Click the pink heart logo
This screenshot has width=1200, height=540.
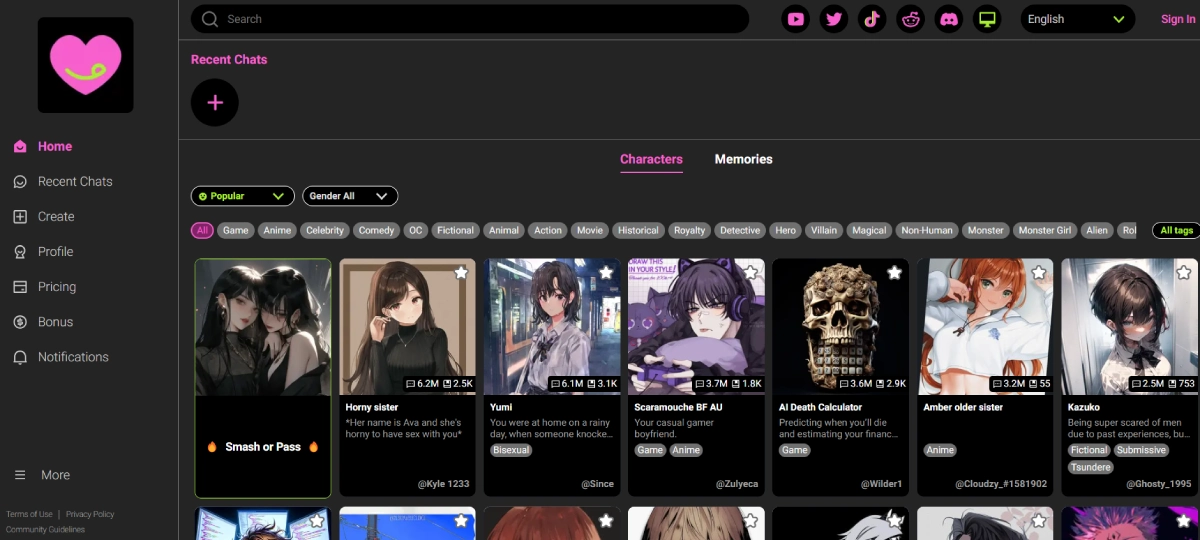86,65
